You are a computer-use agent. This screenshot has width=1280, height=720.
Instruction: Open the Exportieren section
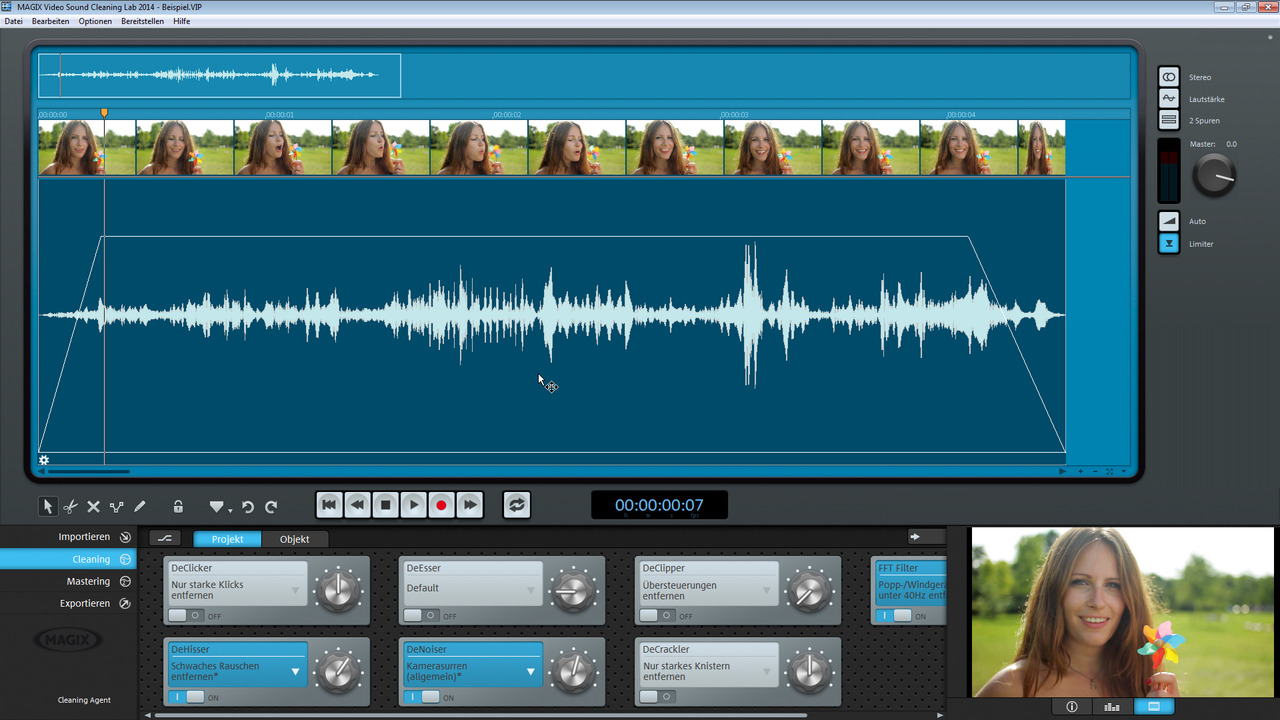68,603
